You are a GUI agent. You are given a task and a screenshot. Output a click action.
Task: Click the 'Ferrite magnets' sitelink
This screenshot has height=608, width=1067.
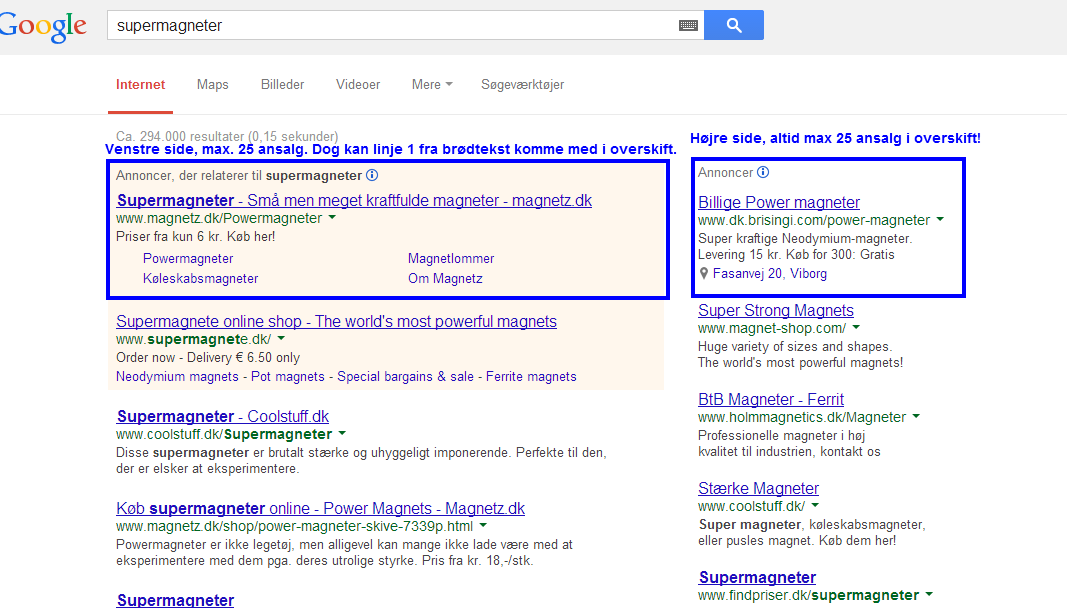click(x=531, y=377)
